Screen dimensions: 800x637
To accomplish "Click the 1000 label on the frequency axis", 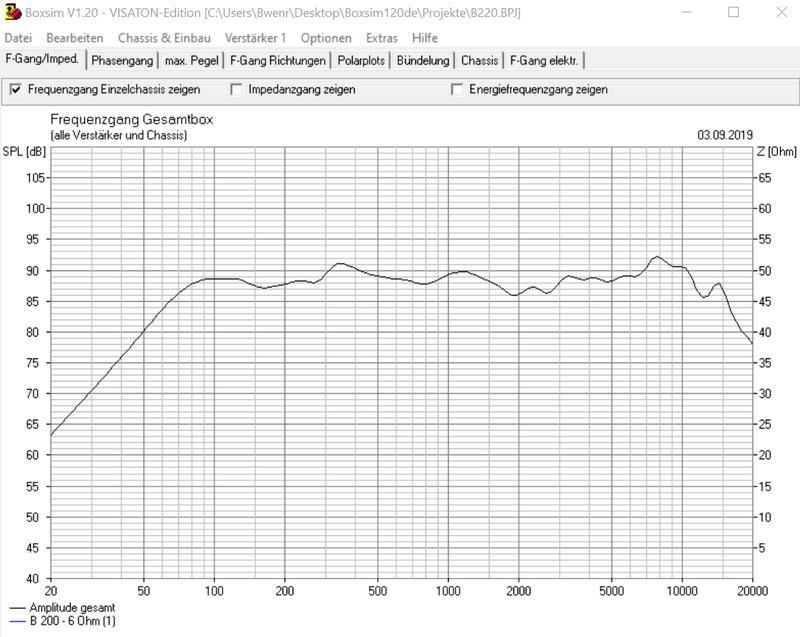I will click(448, 591).
